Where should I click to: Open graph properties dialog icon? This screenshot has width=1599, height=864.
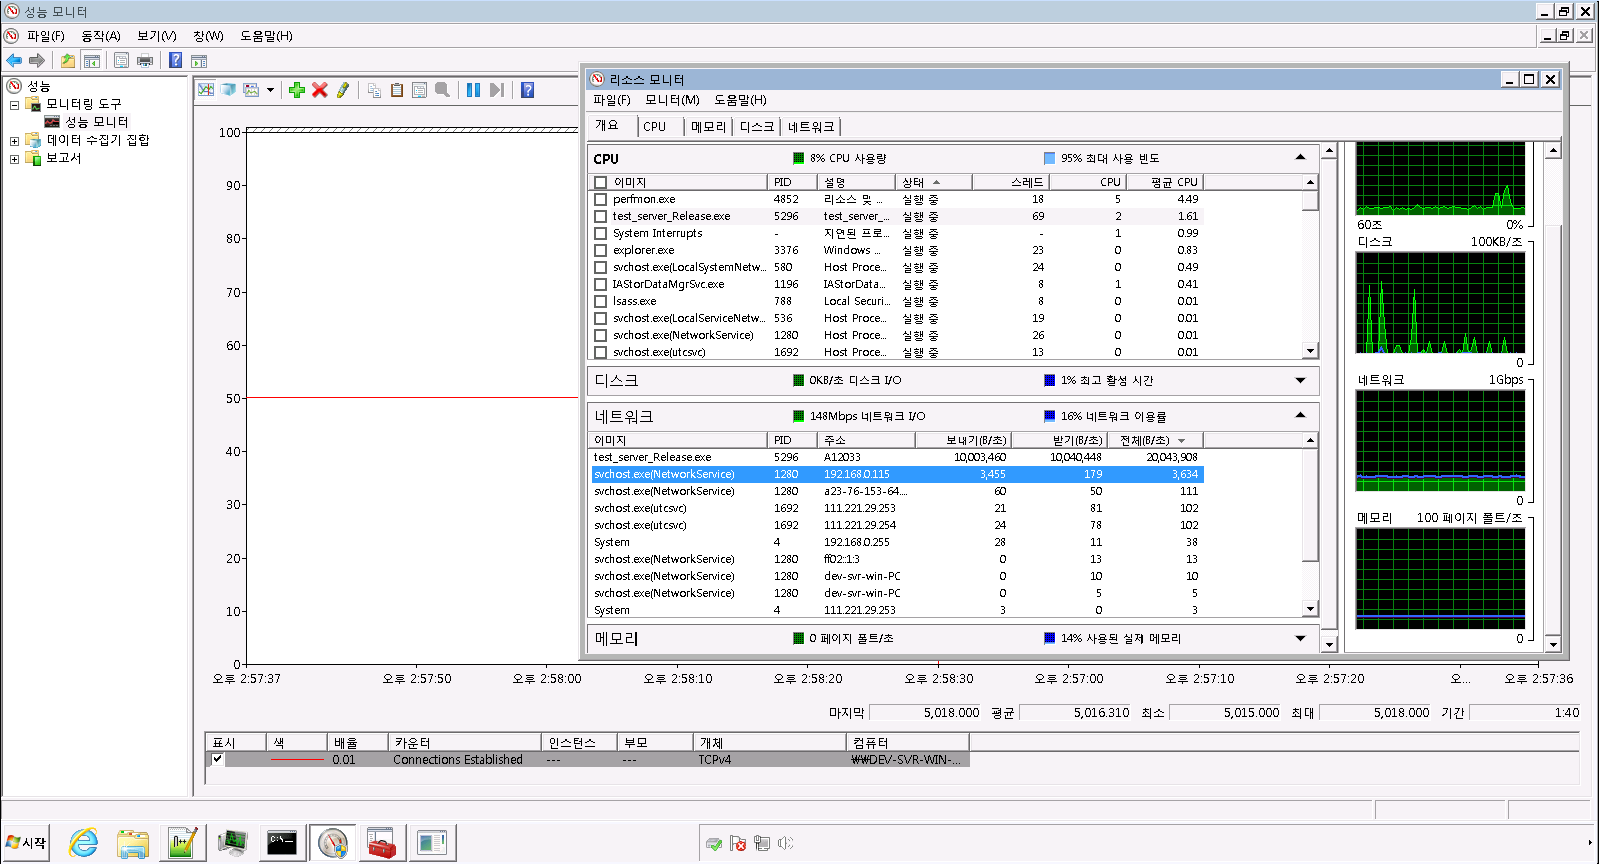pos(420,90)
